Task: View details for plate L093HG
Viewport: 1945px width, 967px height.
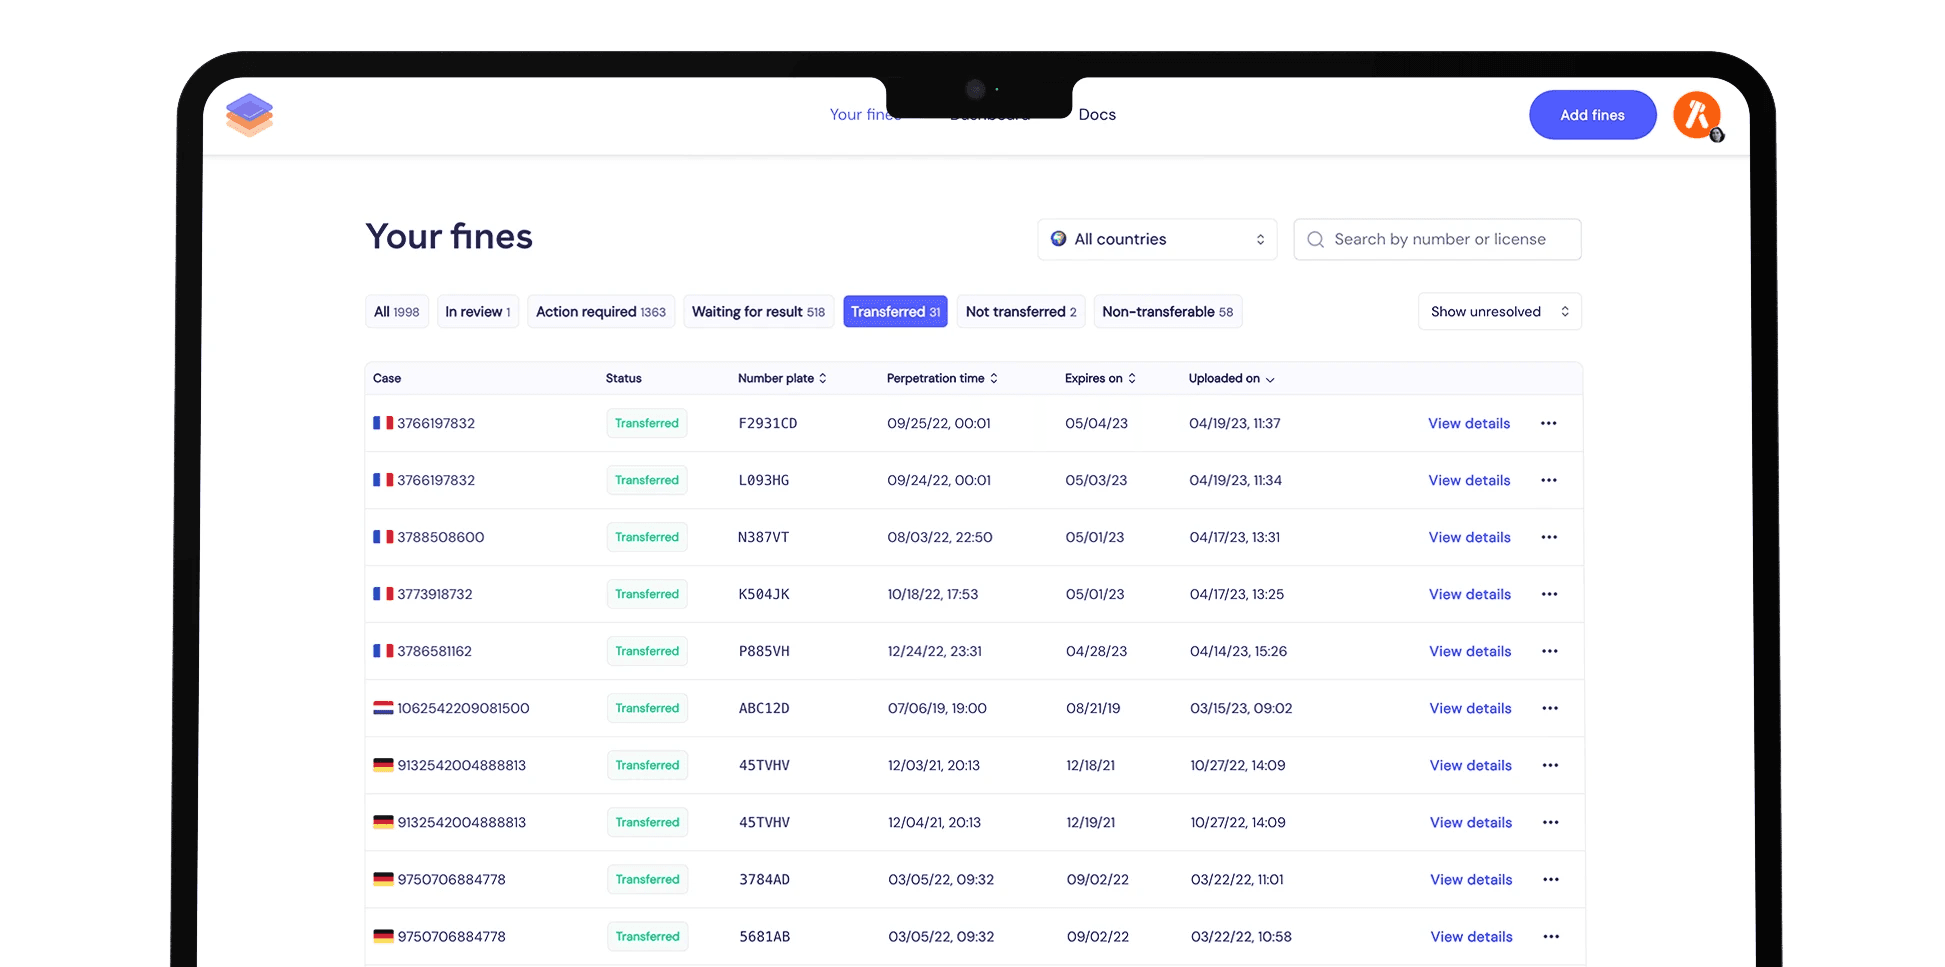Action: 1469,480
